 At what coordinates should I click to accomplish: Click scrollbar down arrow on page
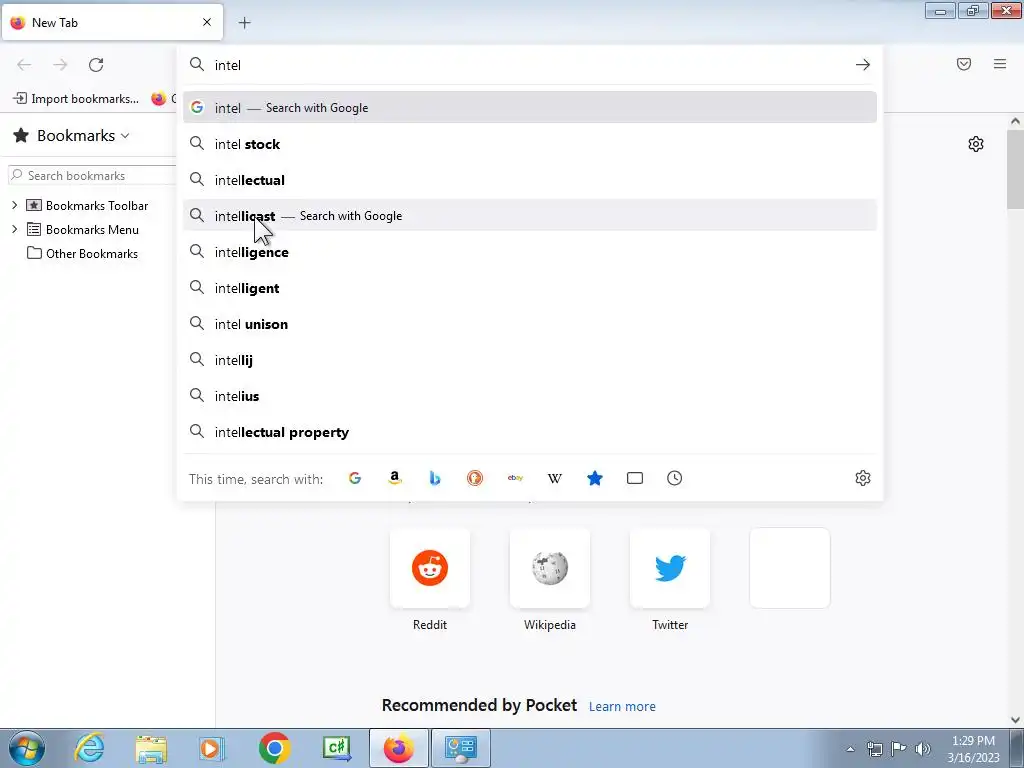pos(1015,719)
